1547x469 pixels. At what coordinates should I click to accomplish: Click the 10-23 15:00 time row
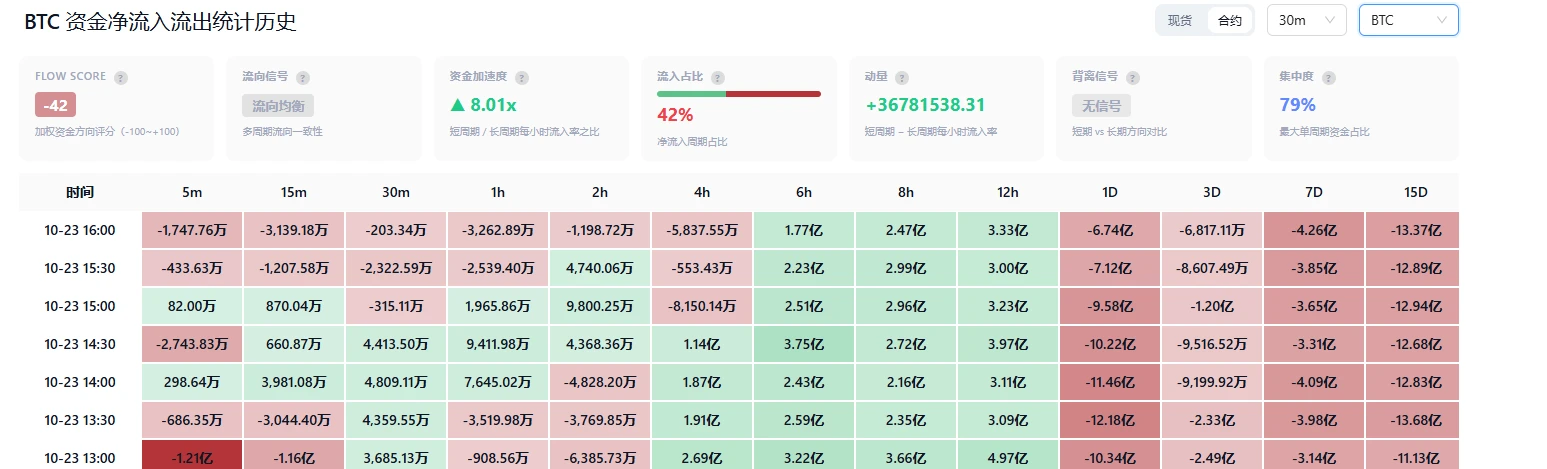point(80,306)
